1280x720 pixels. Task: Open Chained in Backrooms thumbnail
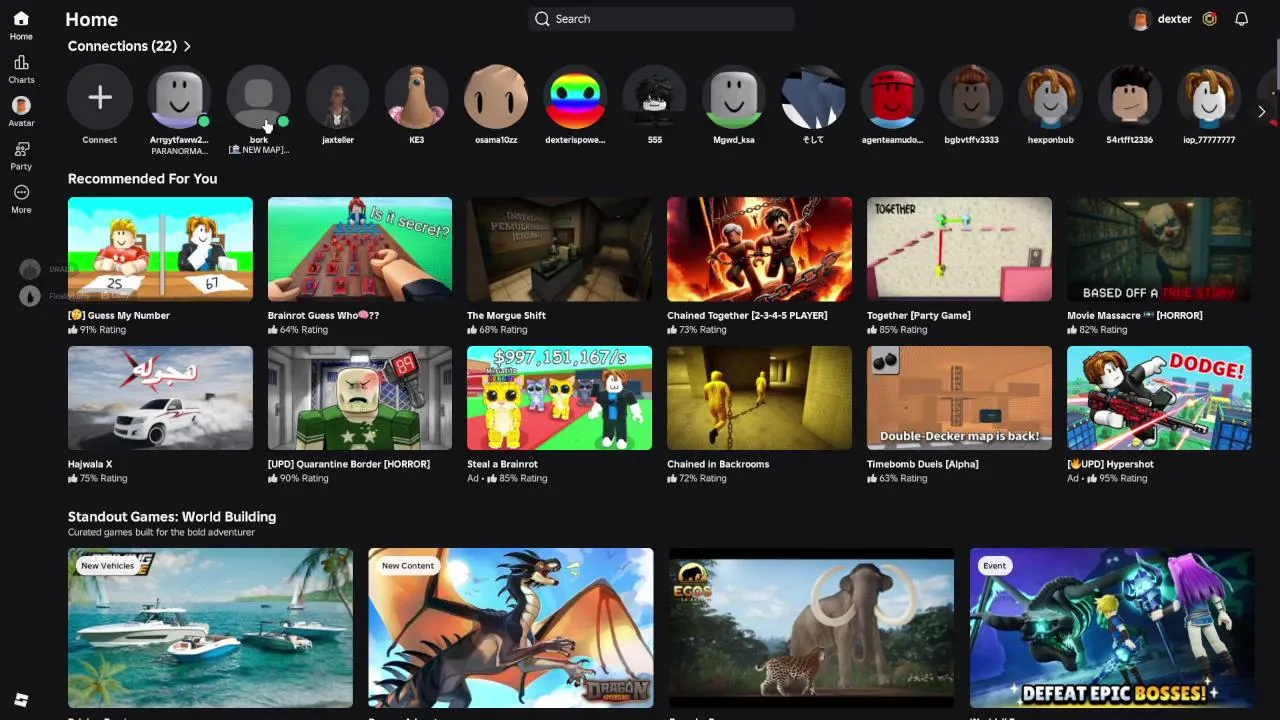[x=759, y=398]
